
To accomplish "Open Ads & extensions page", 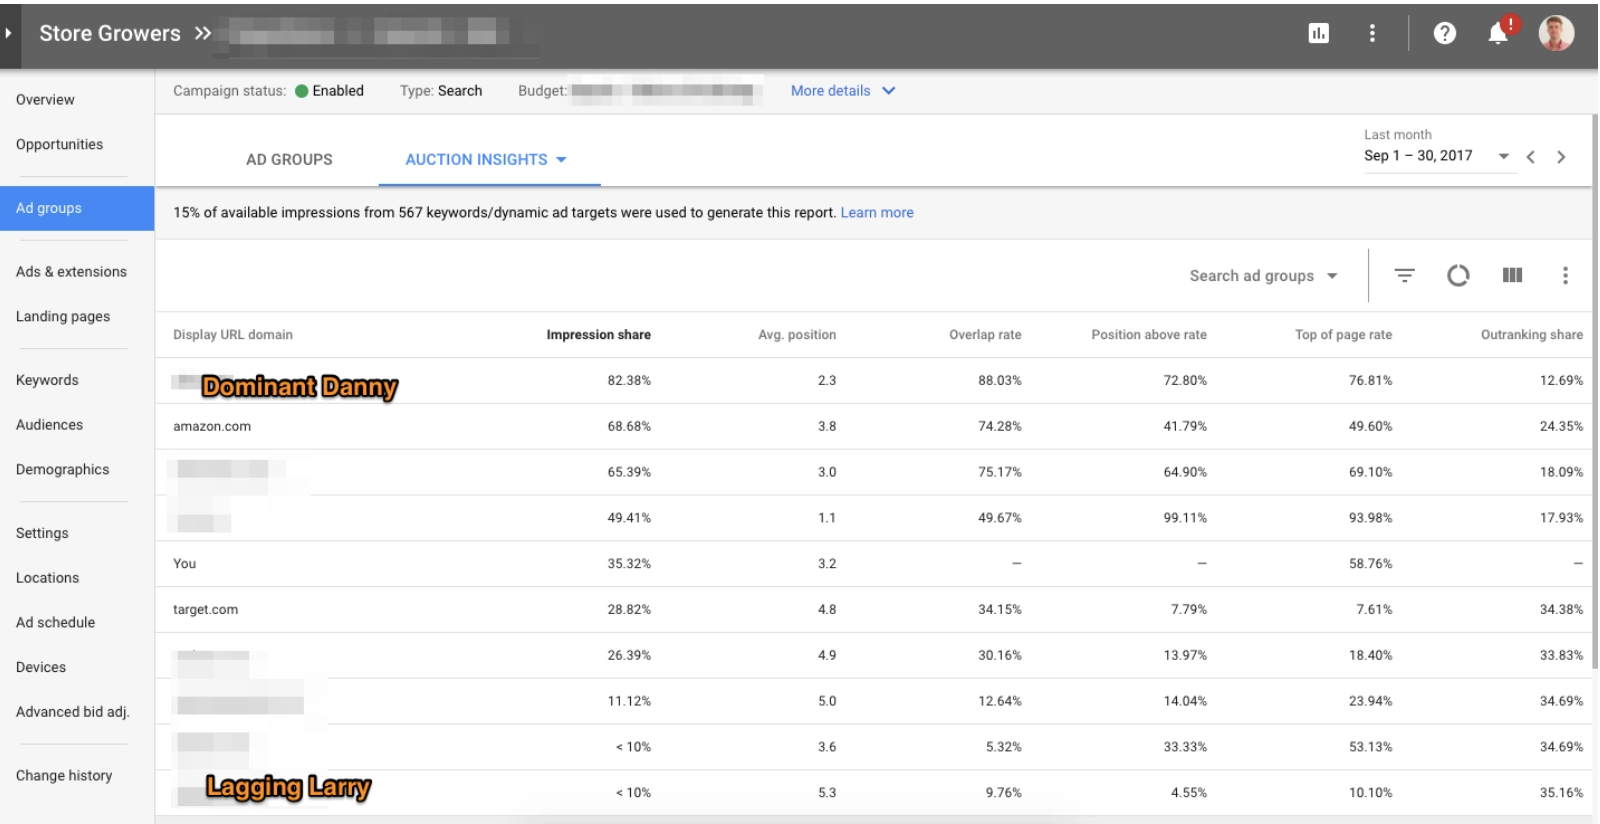I will point(71,272).
